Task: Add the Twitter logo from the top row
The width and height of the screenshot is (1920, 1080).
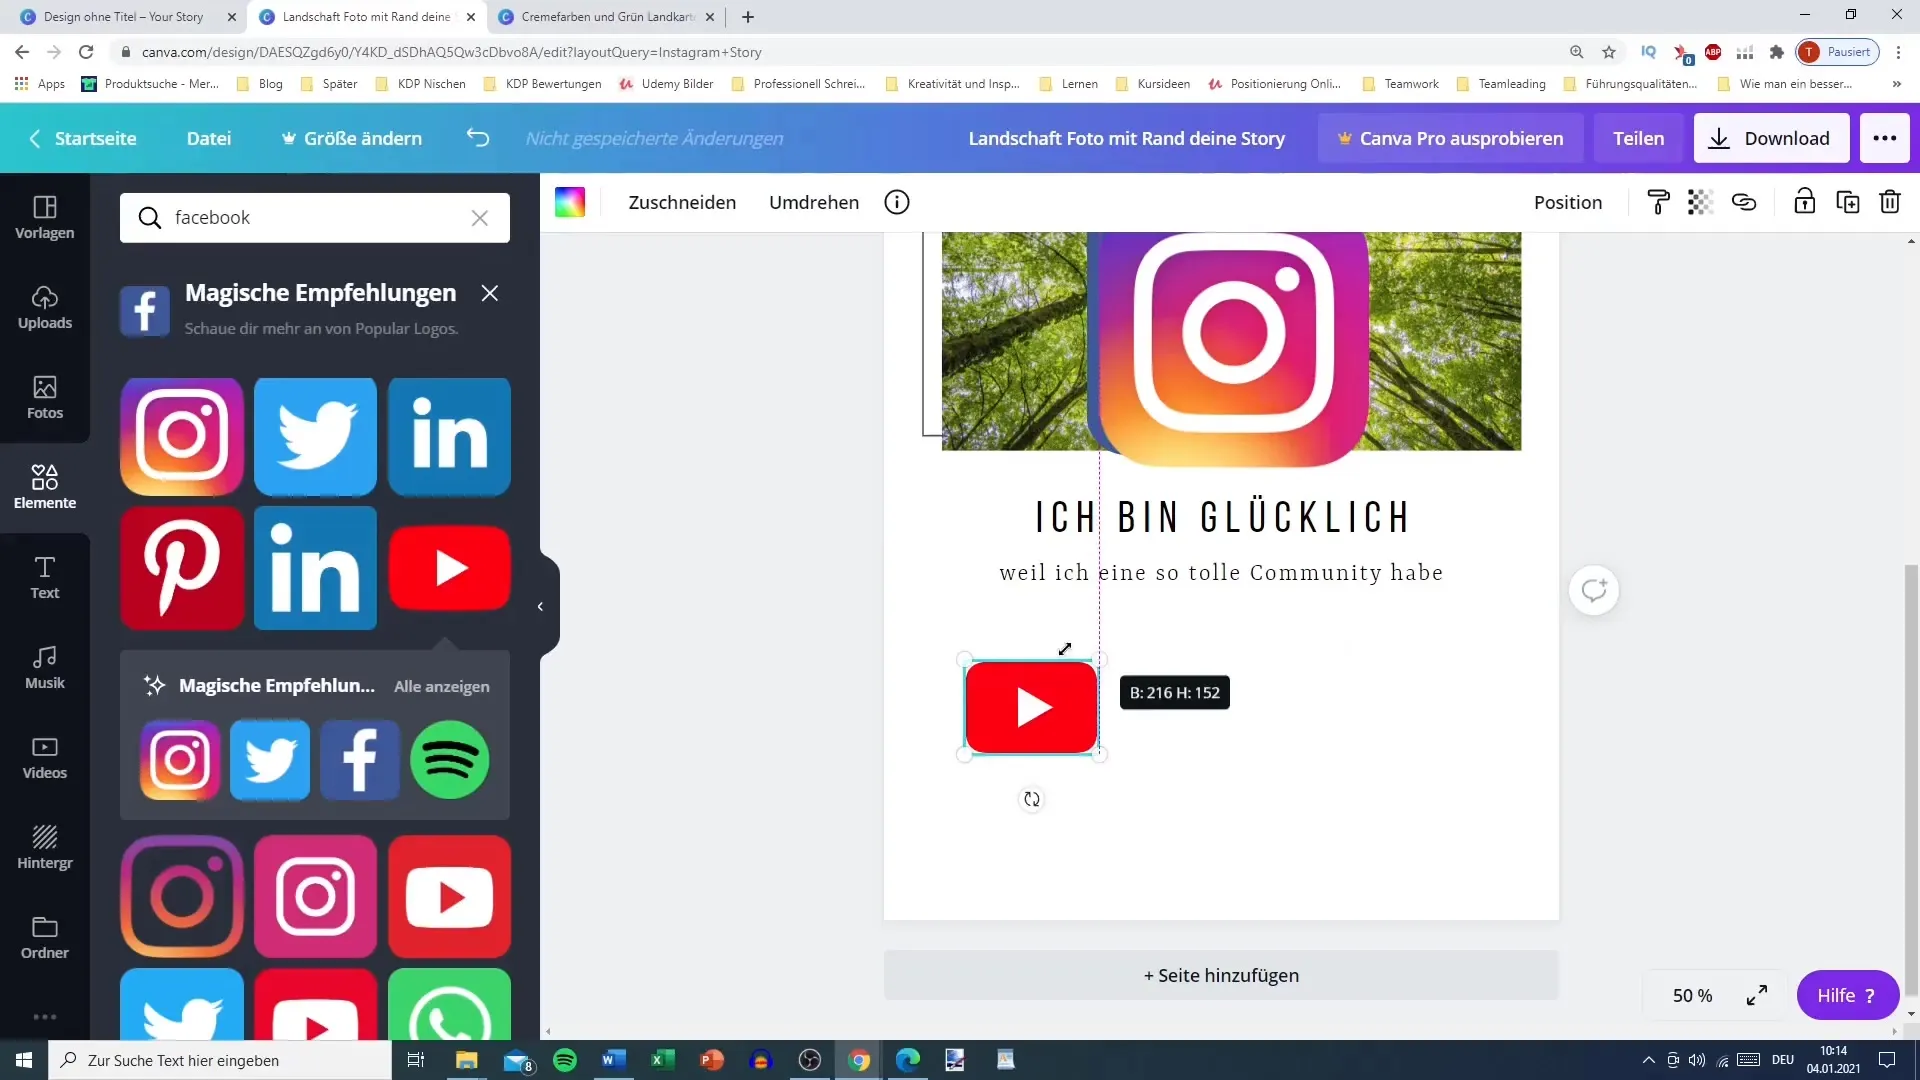Action: pyautogui.click(x=315, y=437)
